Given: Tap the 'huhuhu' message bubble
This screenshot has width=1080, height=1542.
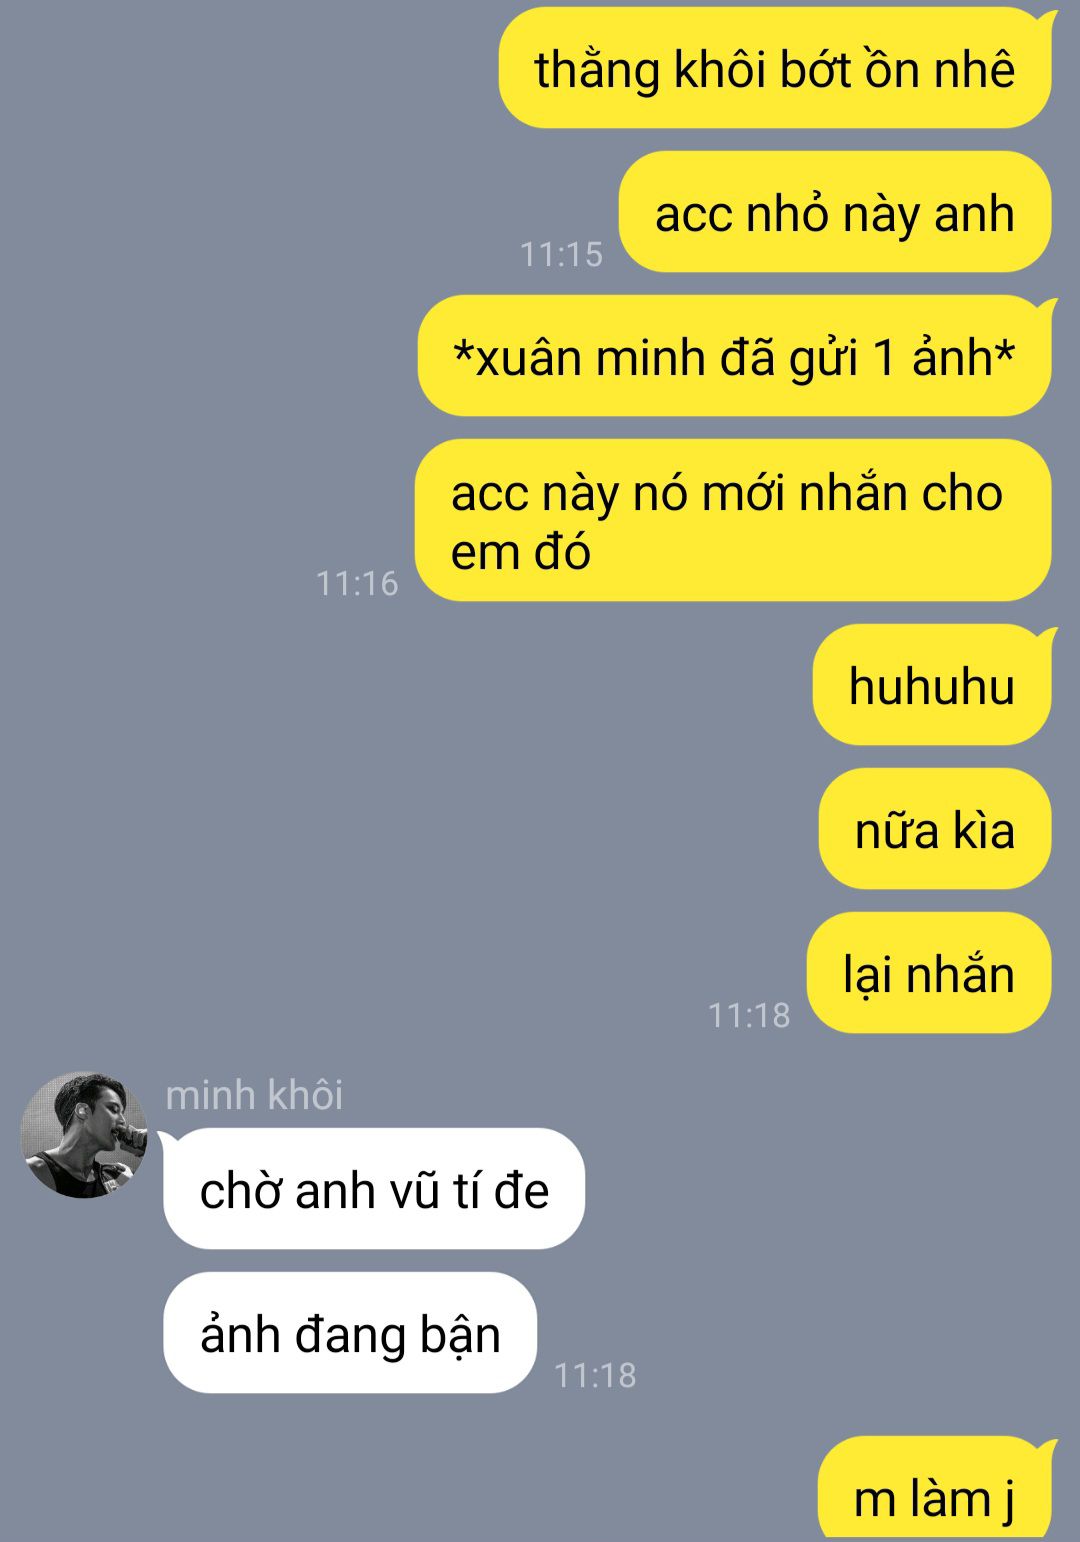Looking at the screenshot, I should coord(934,685).
